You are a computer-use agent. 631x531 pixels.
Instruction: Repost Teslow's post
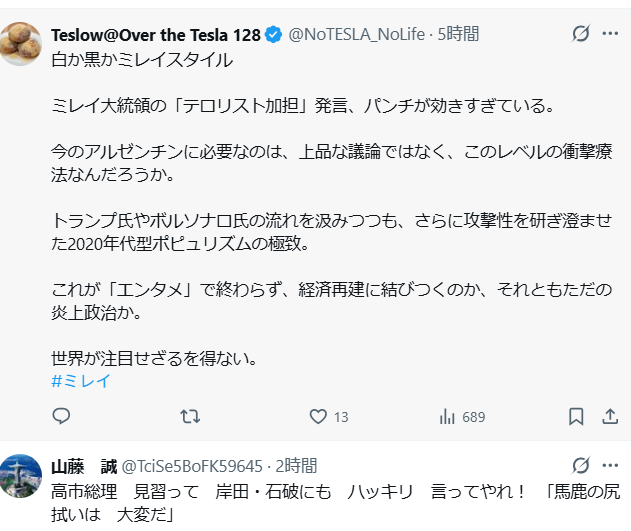click(189, 416)
